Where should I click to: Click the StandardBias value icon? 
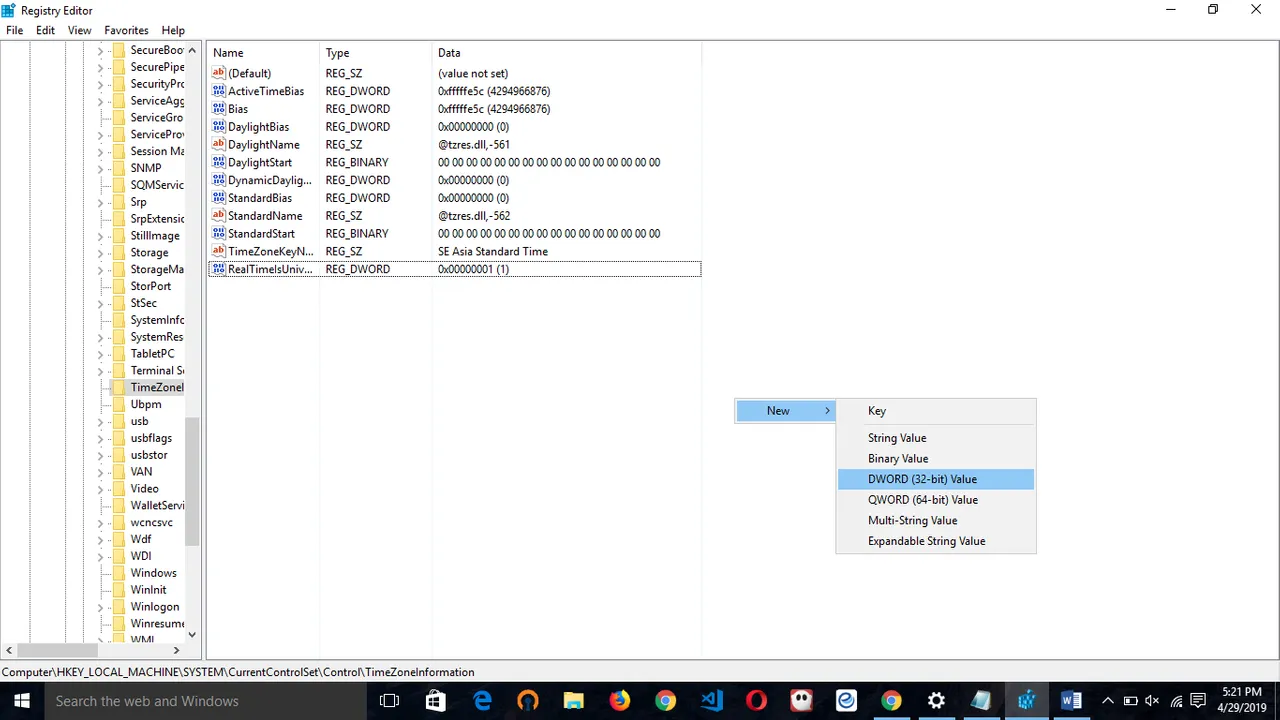(x=219, y=198)
